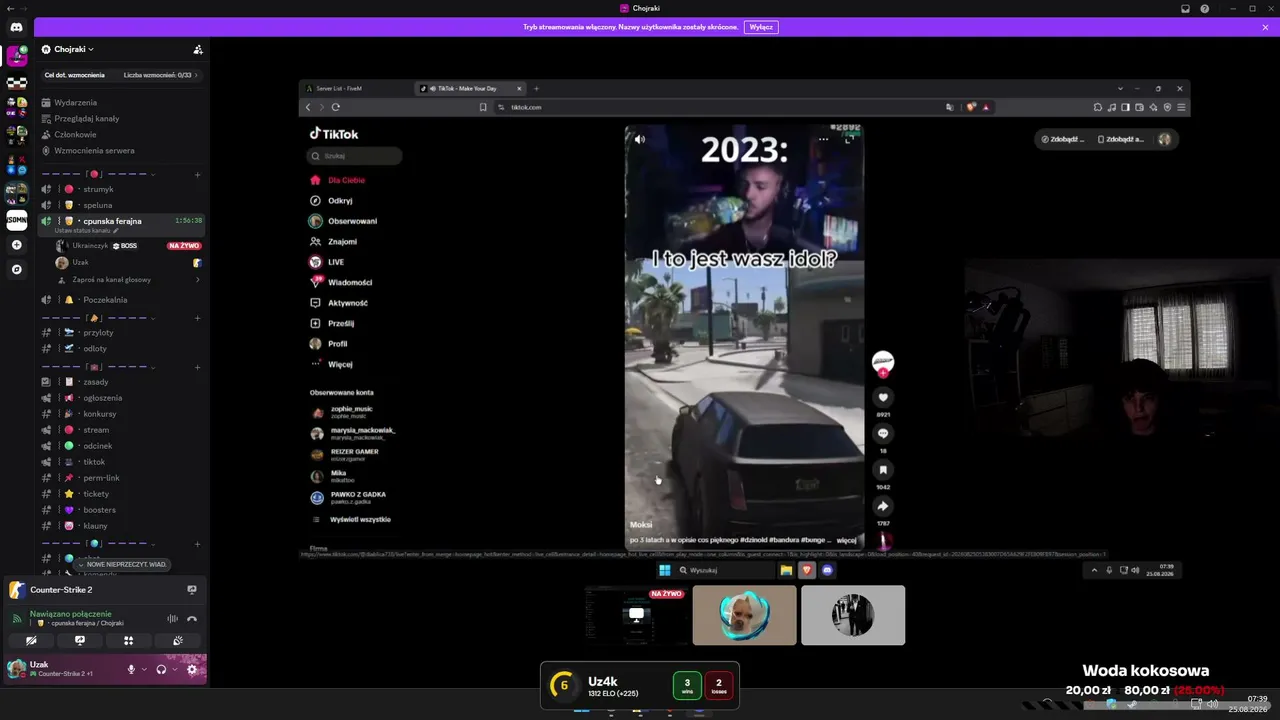
Task: Open TikTok Wiadomości inbox
Action: pyautogui.click(x=350, y=282)
